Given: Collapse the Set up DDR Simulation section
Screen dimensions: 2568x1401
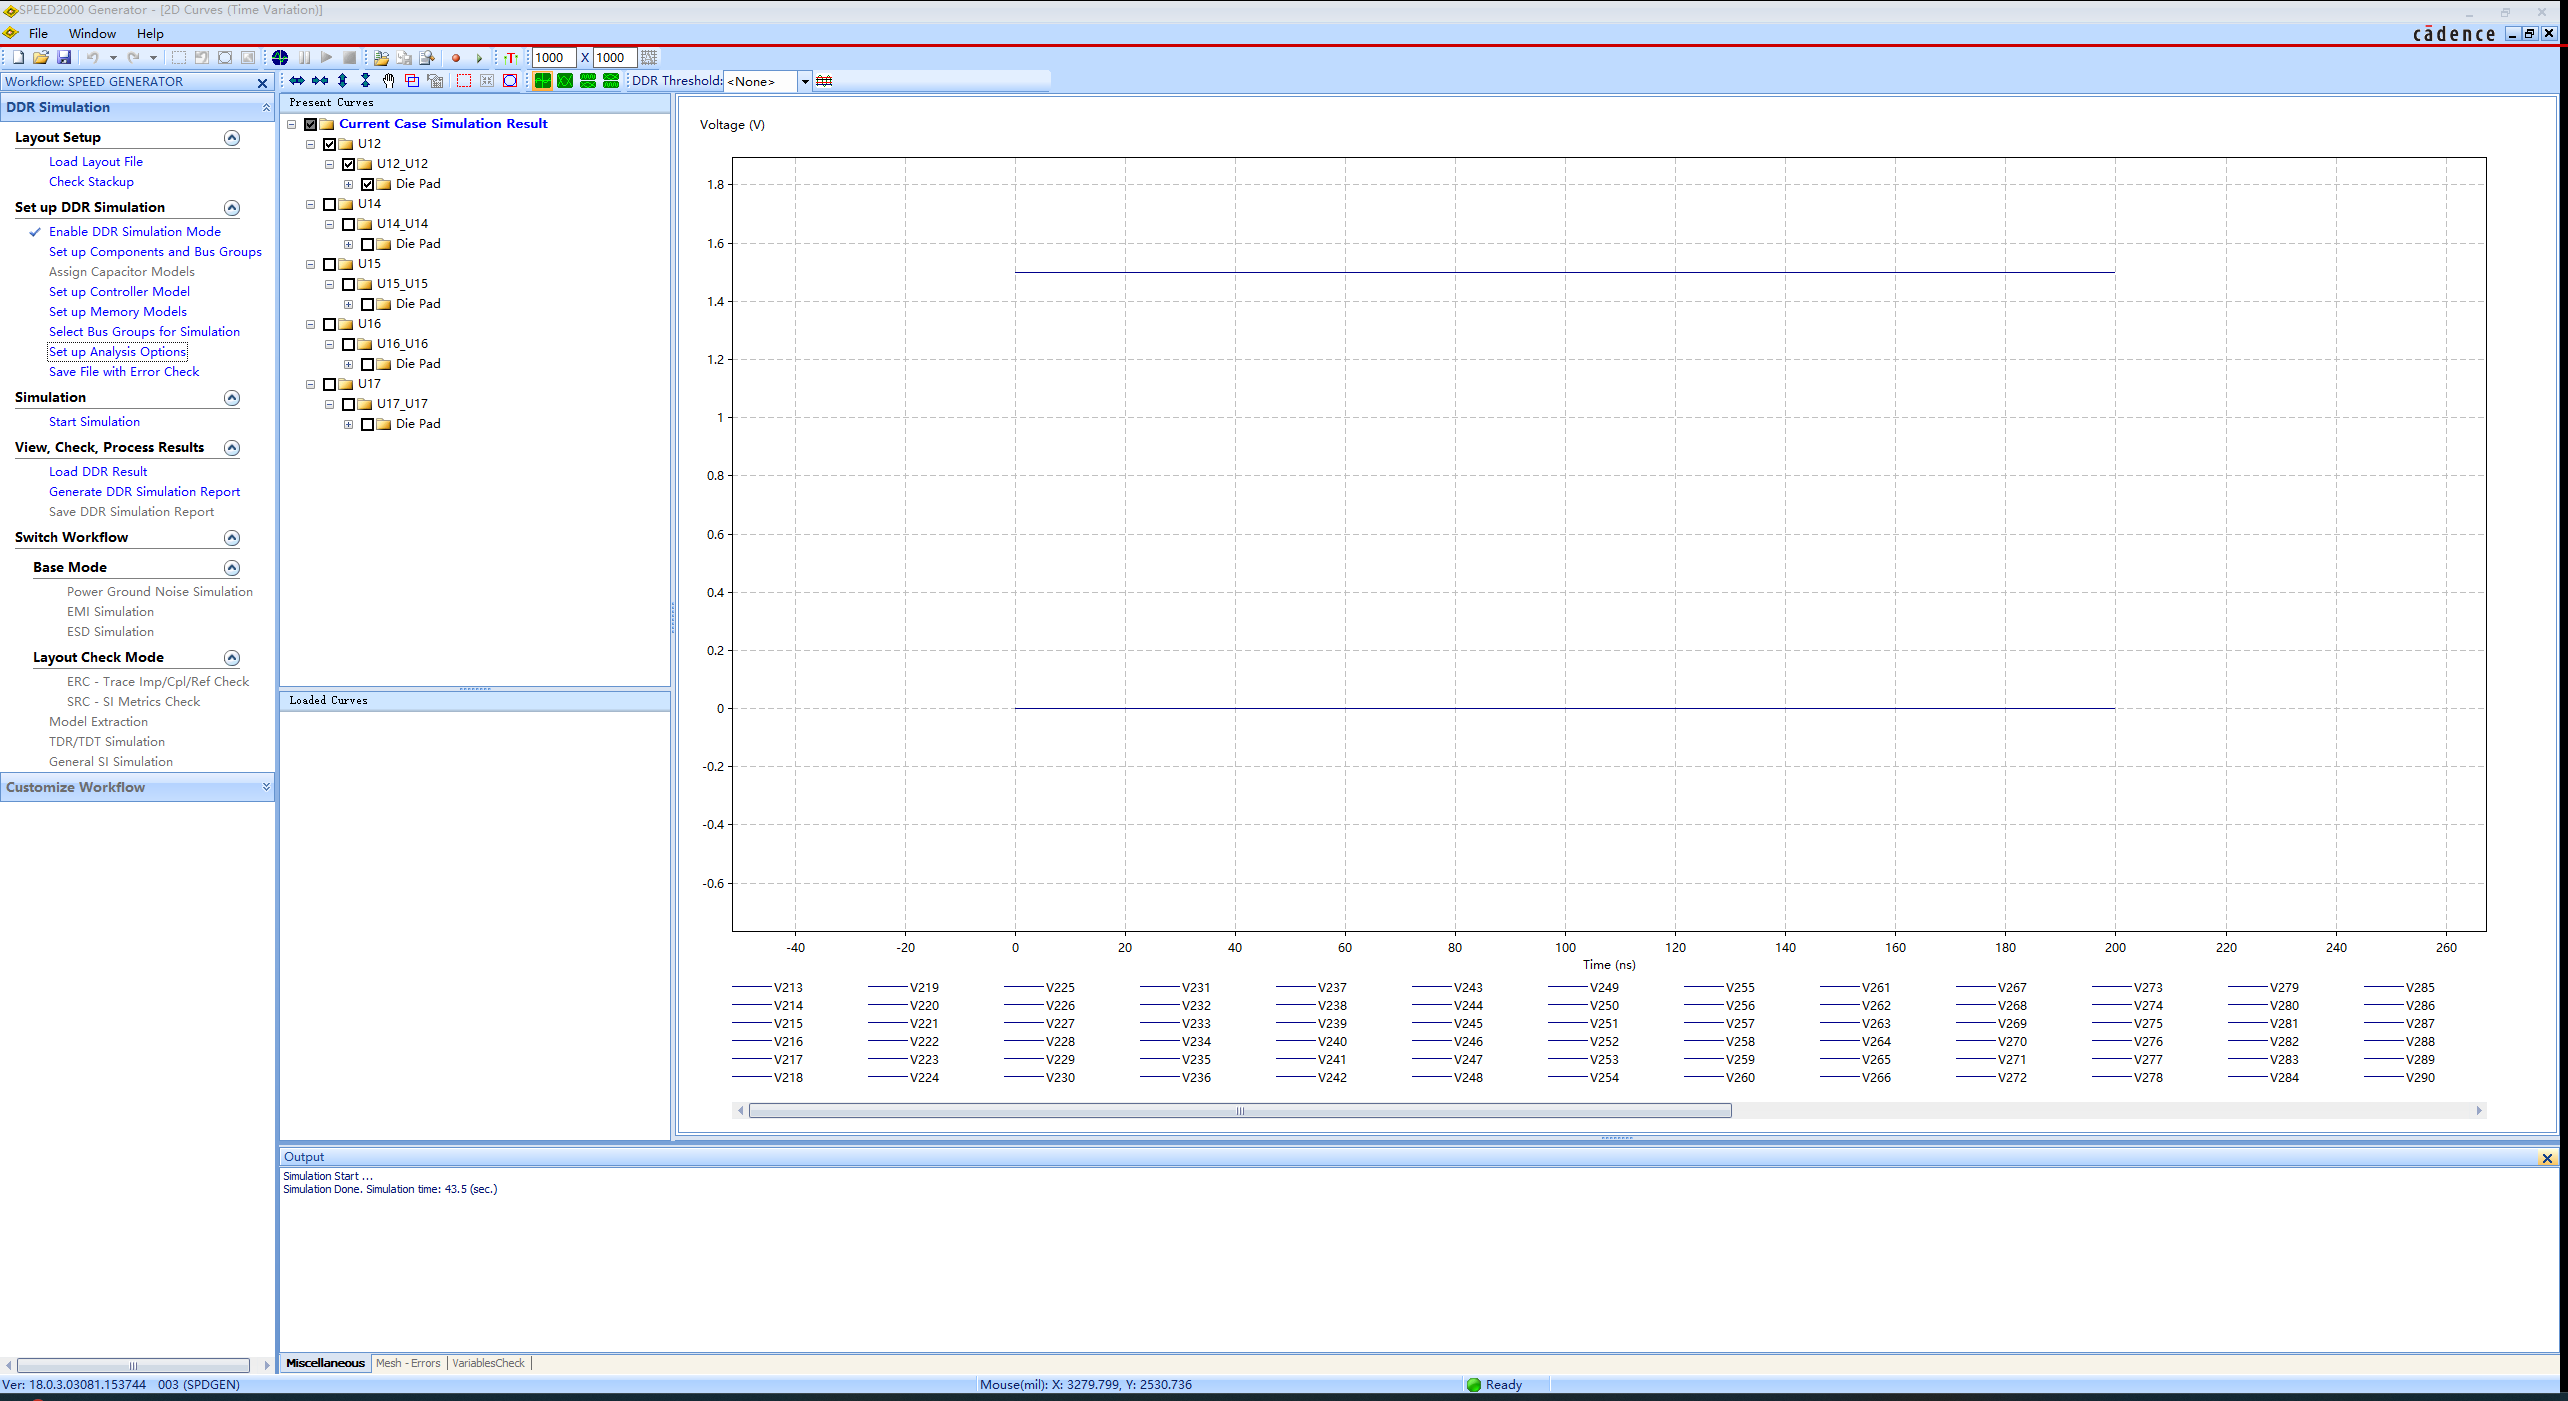Looking at the screenshot, I should 232,208.
